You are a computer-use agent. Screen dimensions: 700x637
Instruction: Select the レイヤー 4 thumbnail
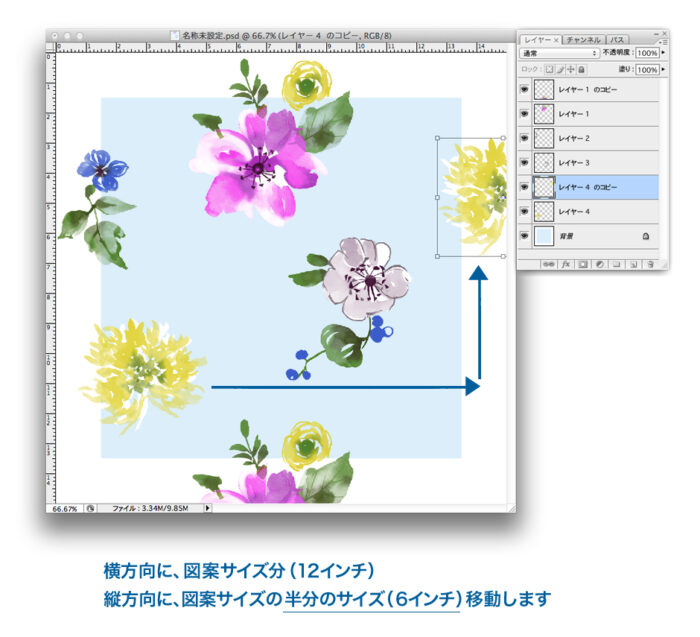point(544,212)
